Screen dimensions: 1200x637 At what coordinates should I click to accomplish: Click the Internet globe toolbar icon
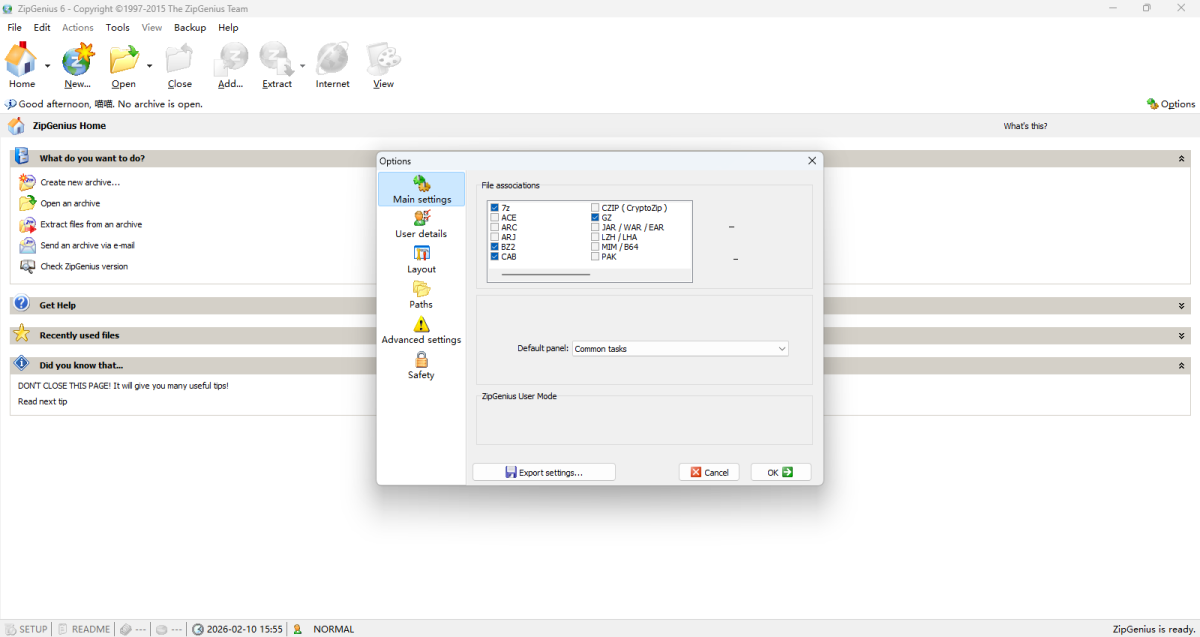pos(332,60)
